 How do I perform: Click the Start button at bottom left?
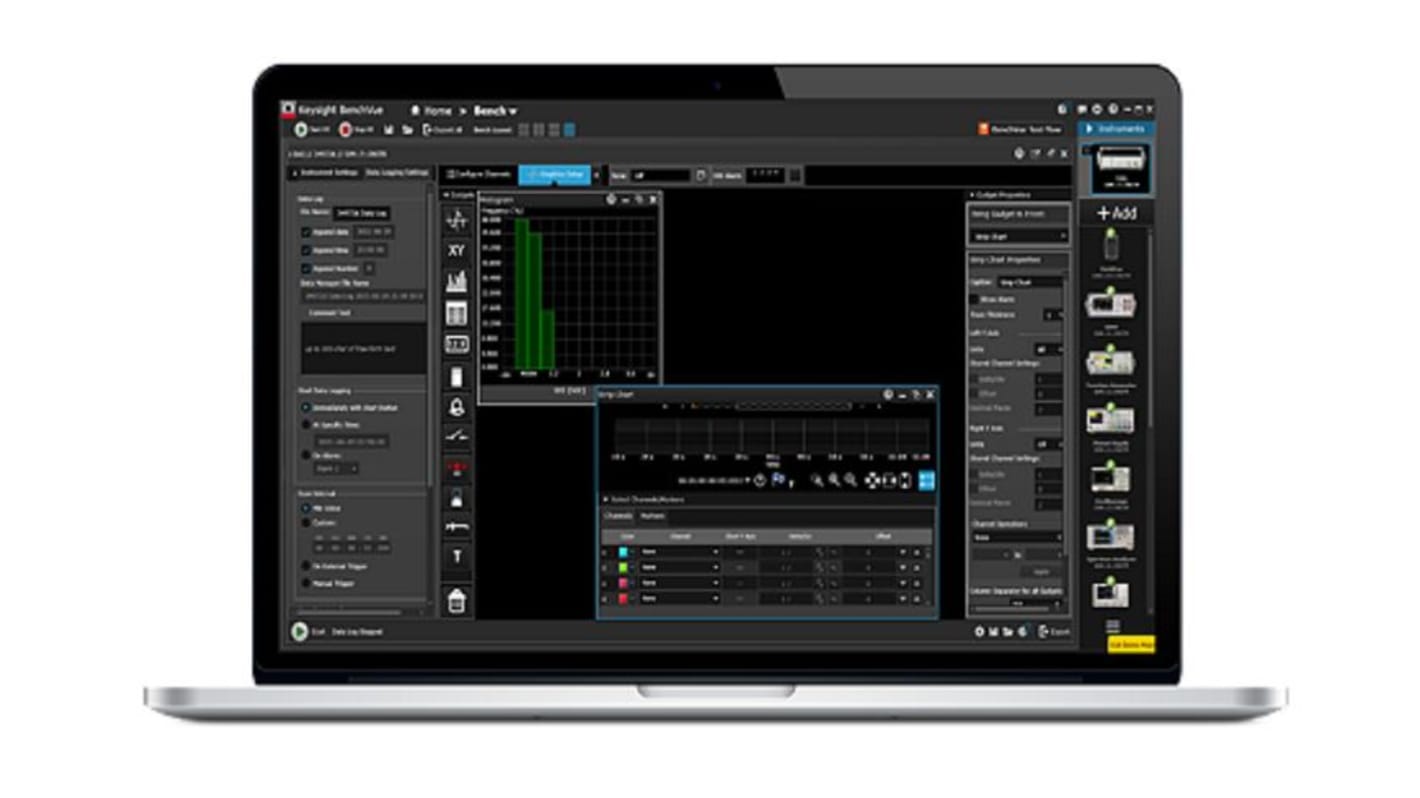click(298, 631)
